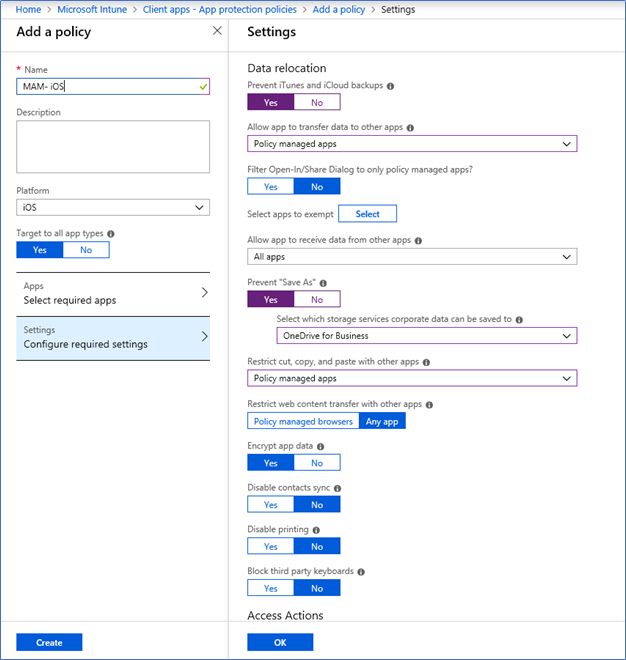The image size is (626, 660).
Task: Open the Platform iOS dropdown
Action: click(x=113, y=208)
